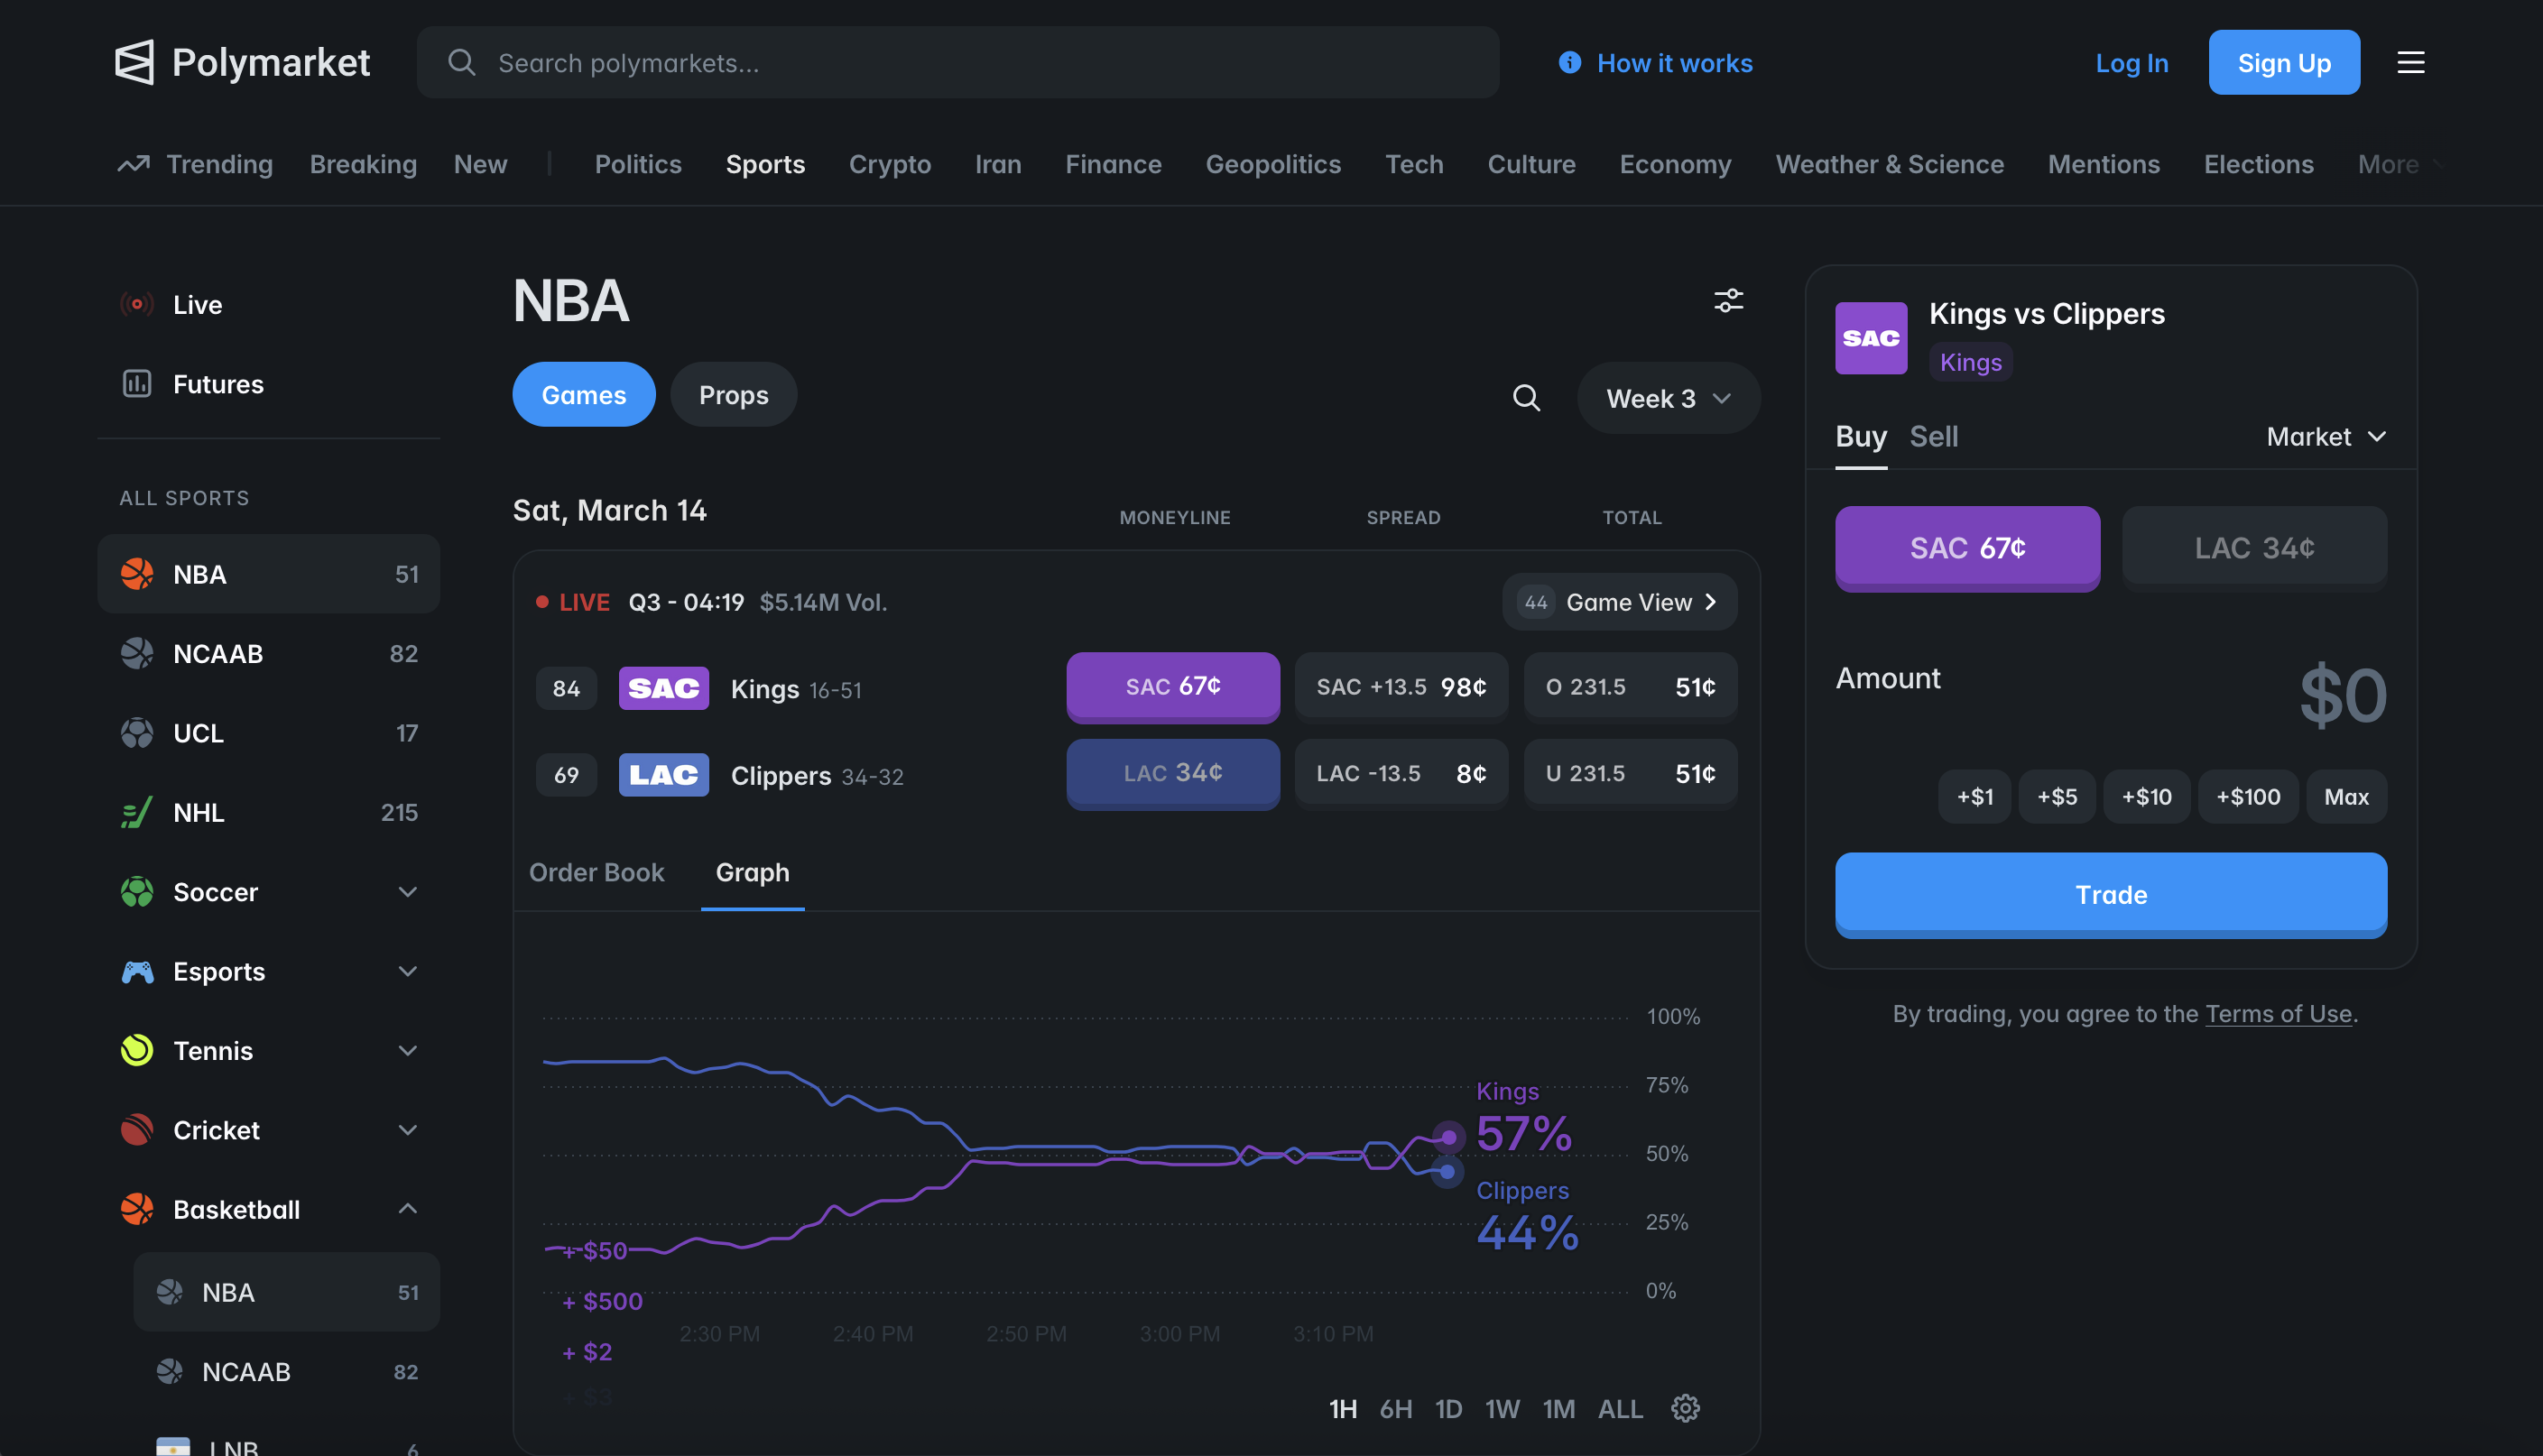Switch to the Order Book tab
This screenshot has height=1456, width=2543.
click(x=596, y=872)
